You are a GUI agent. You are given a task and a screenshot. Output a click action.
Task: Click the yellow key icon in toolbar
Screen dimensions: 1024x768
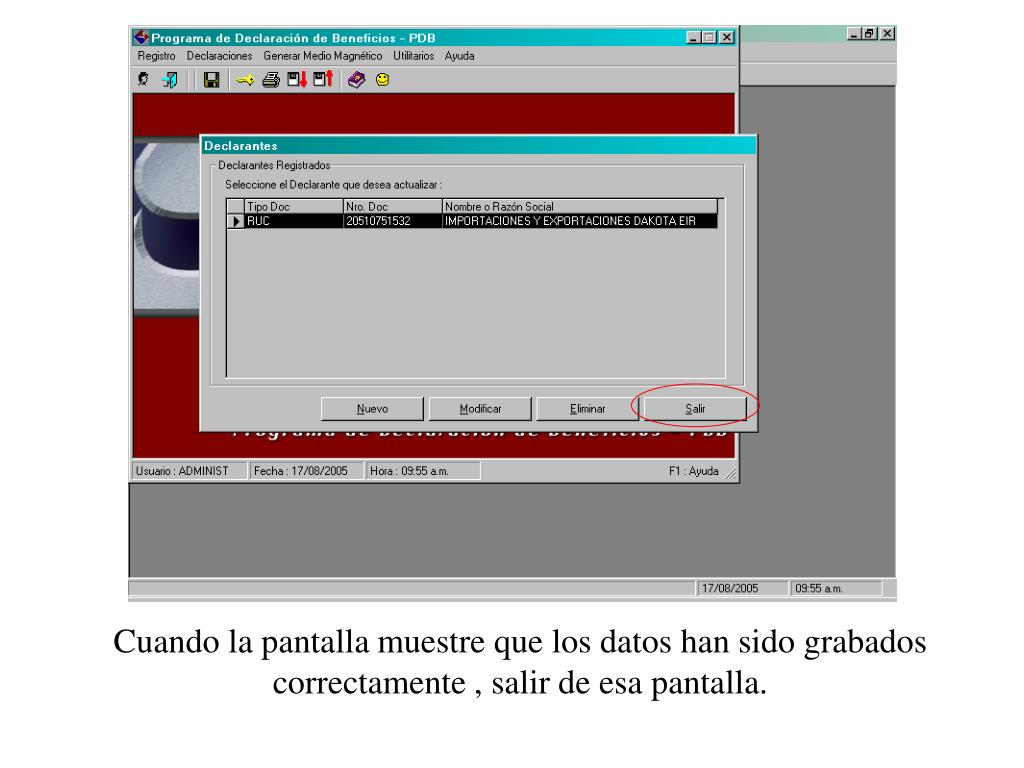pos(245,80)
